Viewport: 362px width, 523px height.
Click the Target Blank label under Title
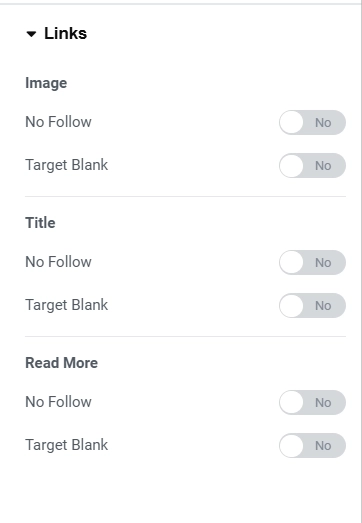click(x=67, y=305)
